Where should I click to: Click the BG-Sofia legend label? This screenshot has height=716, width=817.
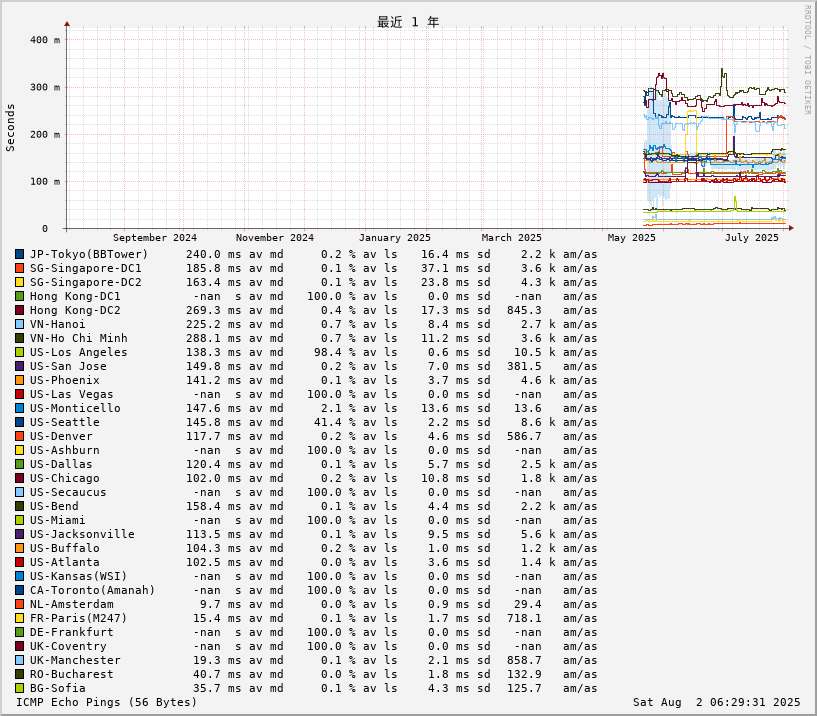point(57,688)
